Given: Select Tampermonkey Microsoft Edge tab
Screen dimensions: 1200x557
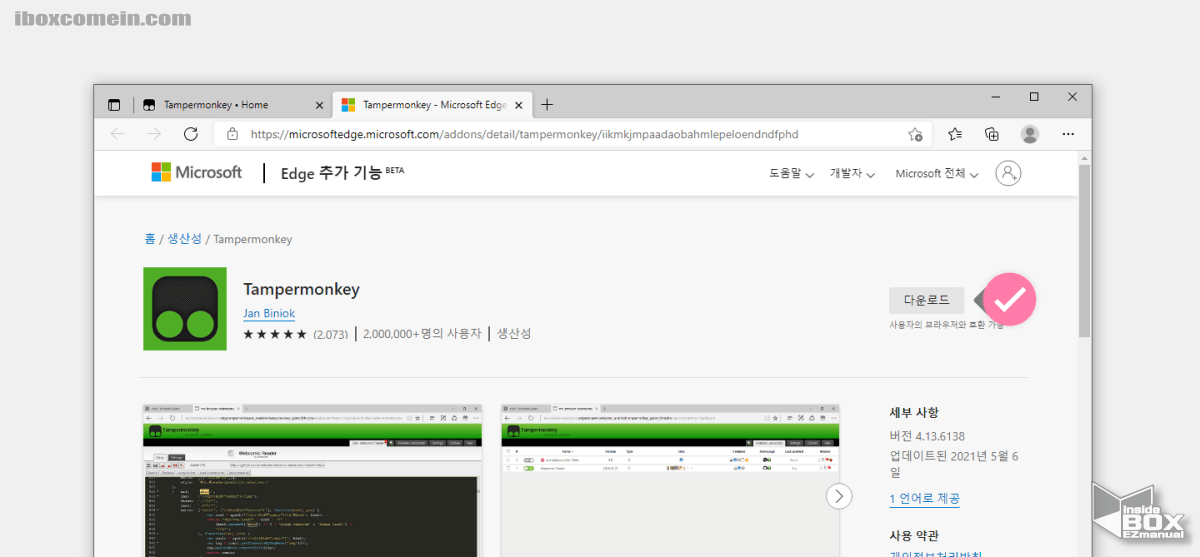Looking at the screenshot, I should [x=433, y=104].
